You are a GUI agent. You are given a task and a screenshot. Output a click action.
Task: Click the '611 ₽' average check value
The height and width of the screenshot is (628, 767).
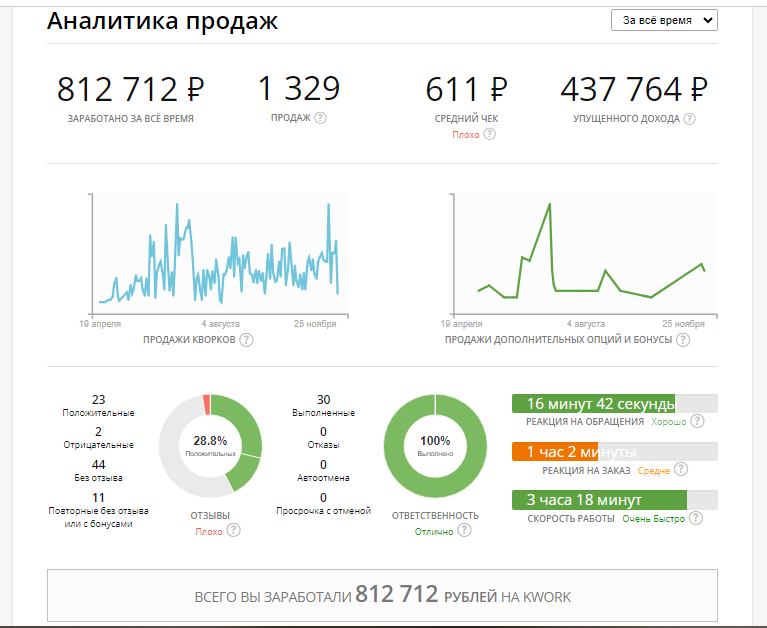466,90
